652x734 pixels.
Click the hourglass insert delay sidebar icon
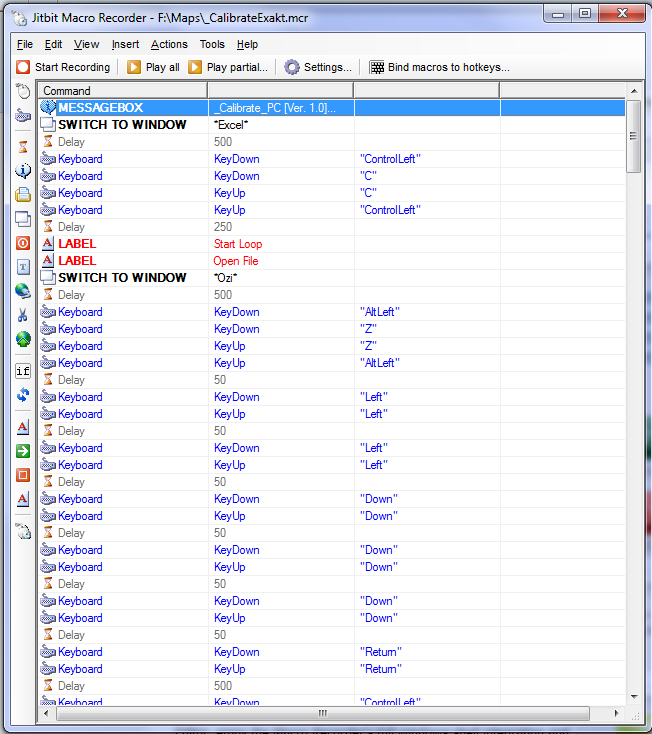click(x=22, y=147)
